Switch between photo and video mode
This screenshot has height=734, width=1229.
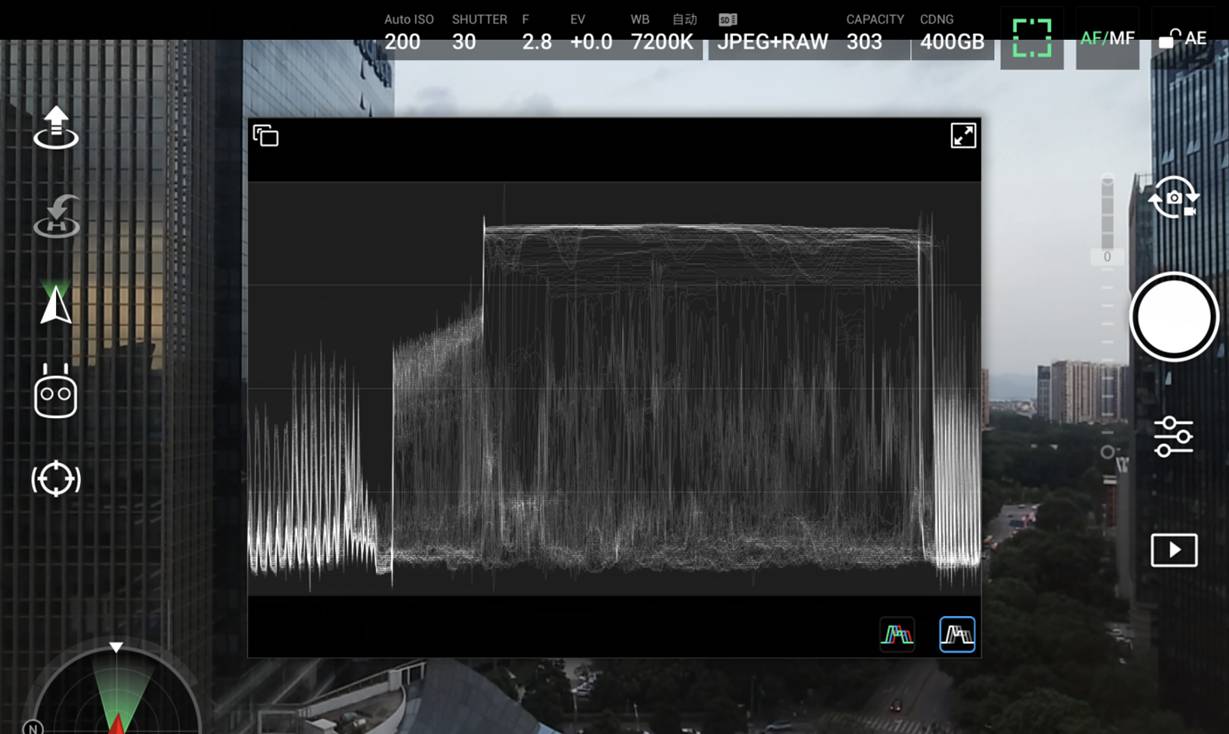click(1173, 200)
